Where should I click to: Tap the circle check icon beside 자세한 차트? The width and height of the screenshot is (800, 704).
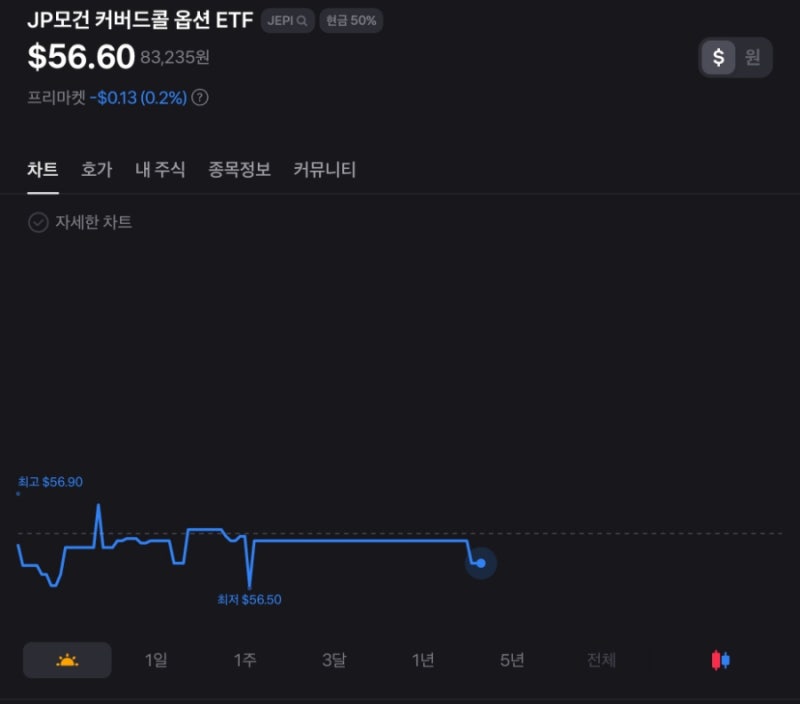click(x=34, y=223)
